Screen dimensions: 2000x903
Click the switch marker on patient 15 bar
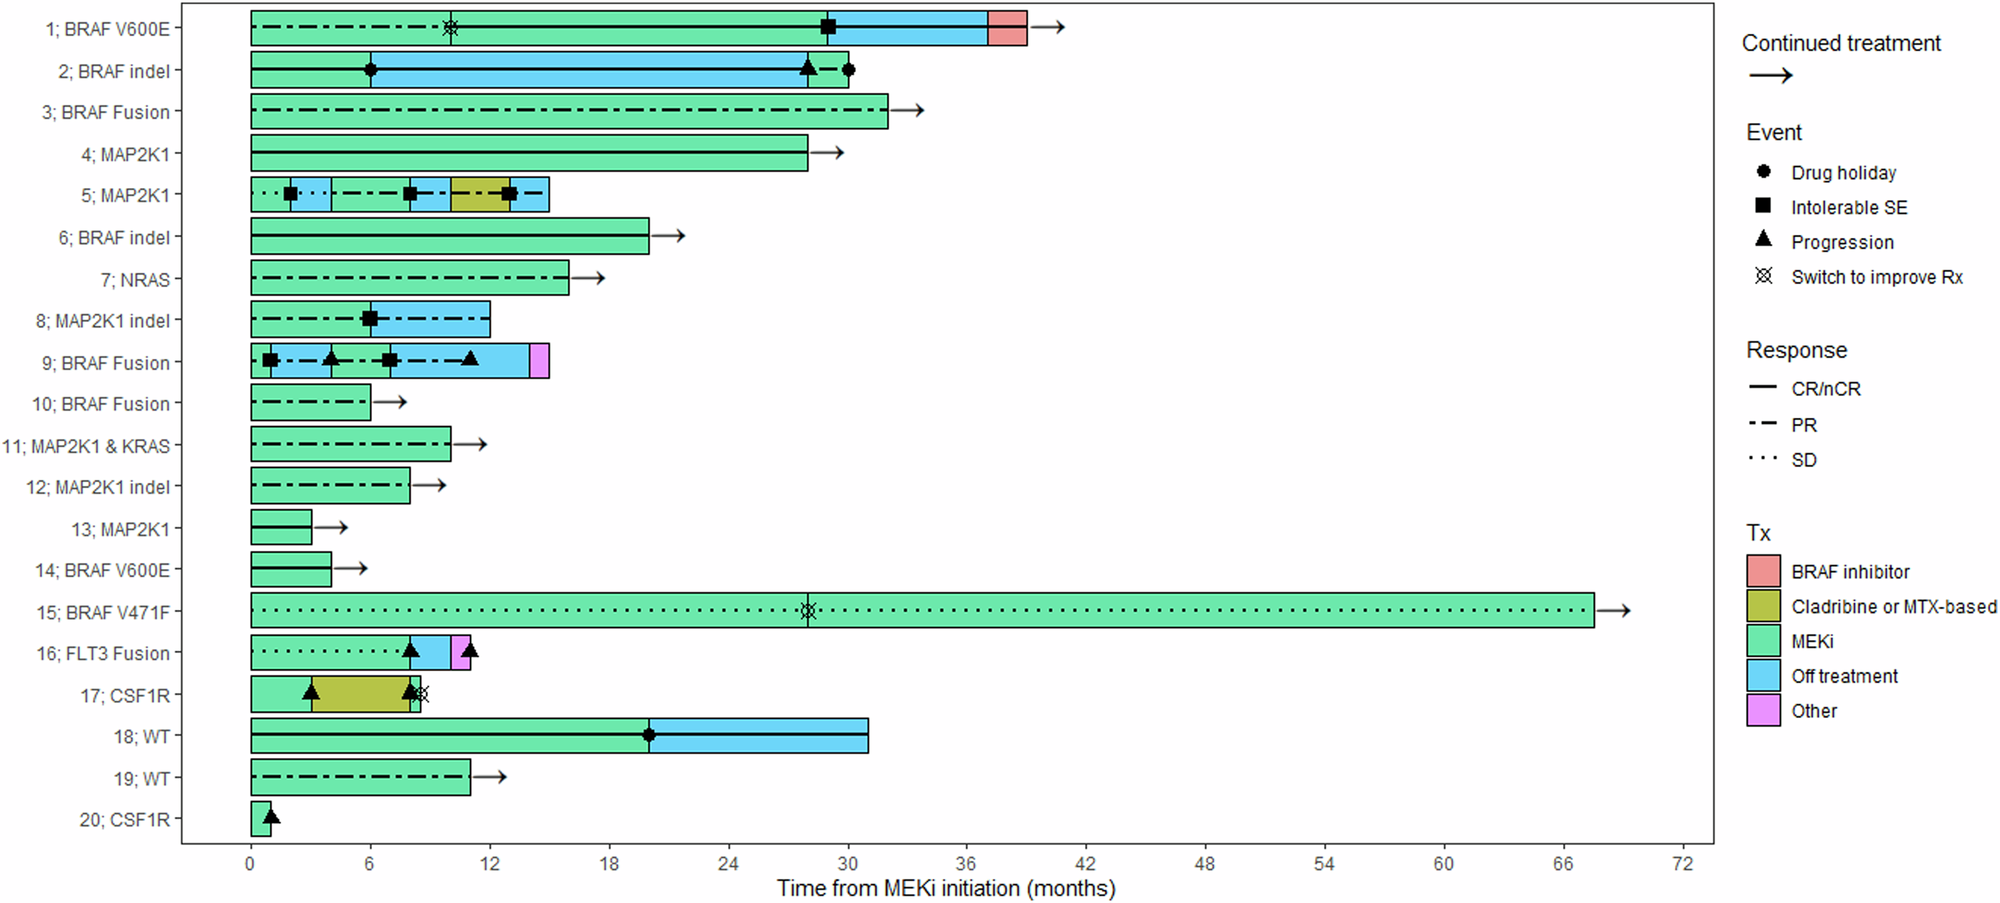tap(808, 611)
